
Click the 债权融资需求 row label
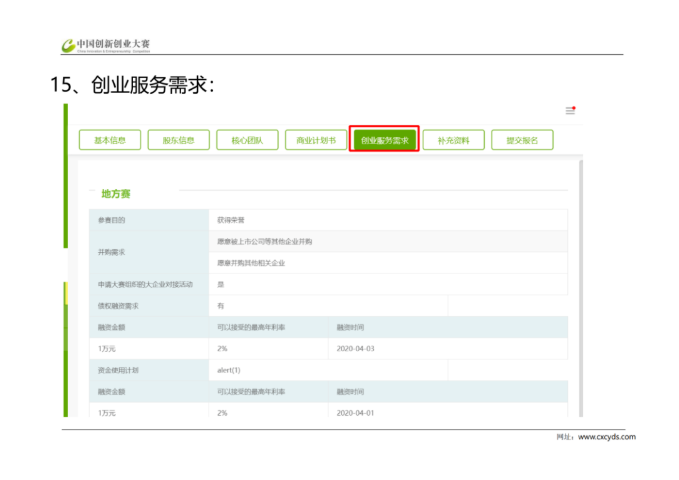click(118, 306)
